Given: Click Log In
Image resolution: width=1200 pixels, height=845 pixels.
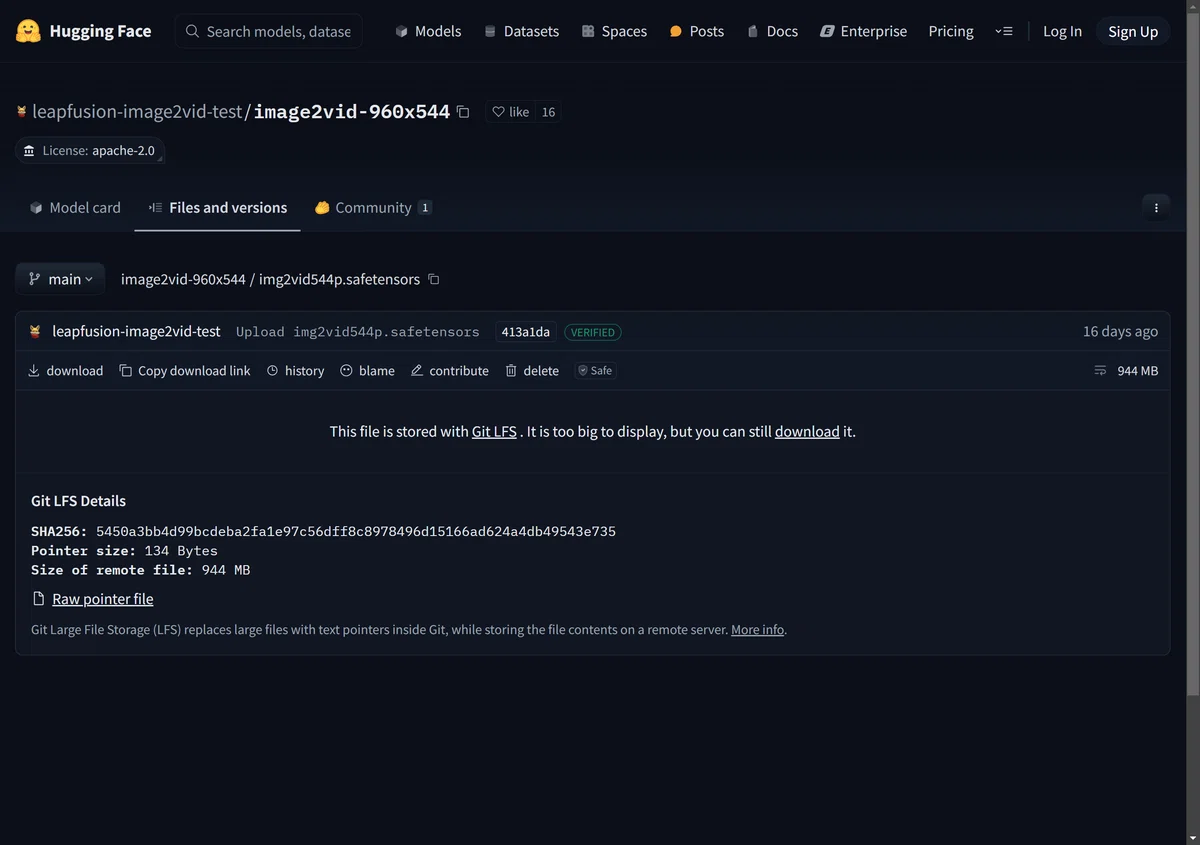Looking at the screenshot, I should [1062, 31].
